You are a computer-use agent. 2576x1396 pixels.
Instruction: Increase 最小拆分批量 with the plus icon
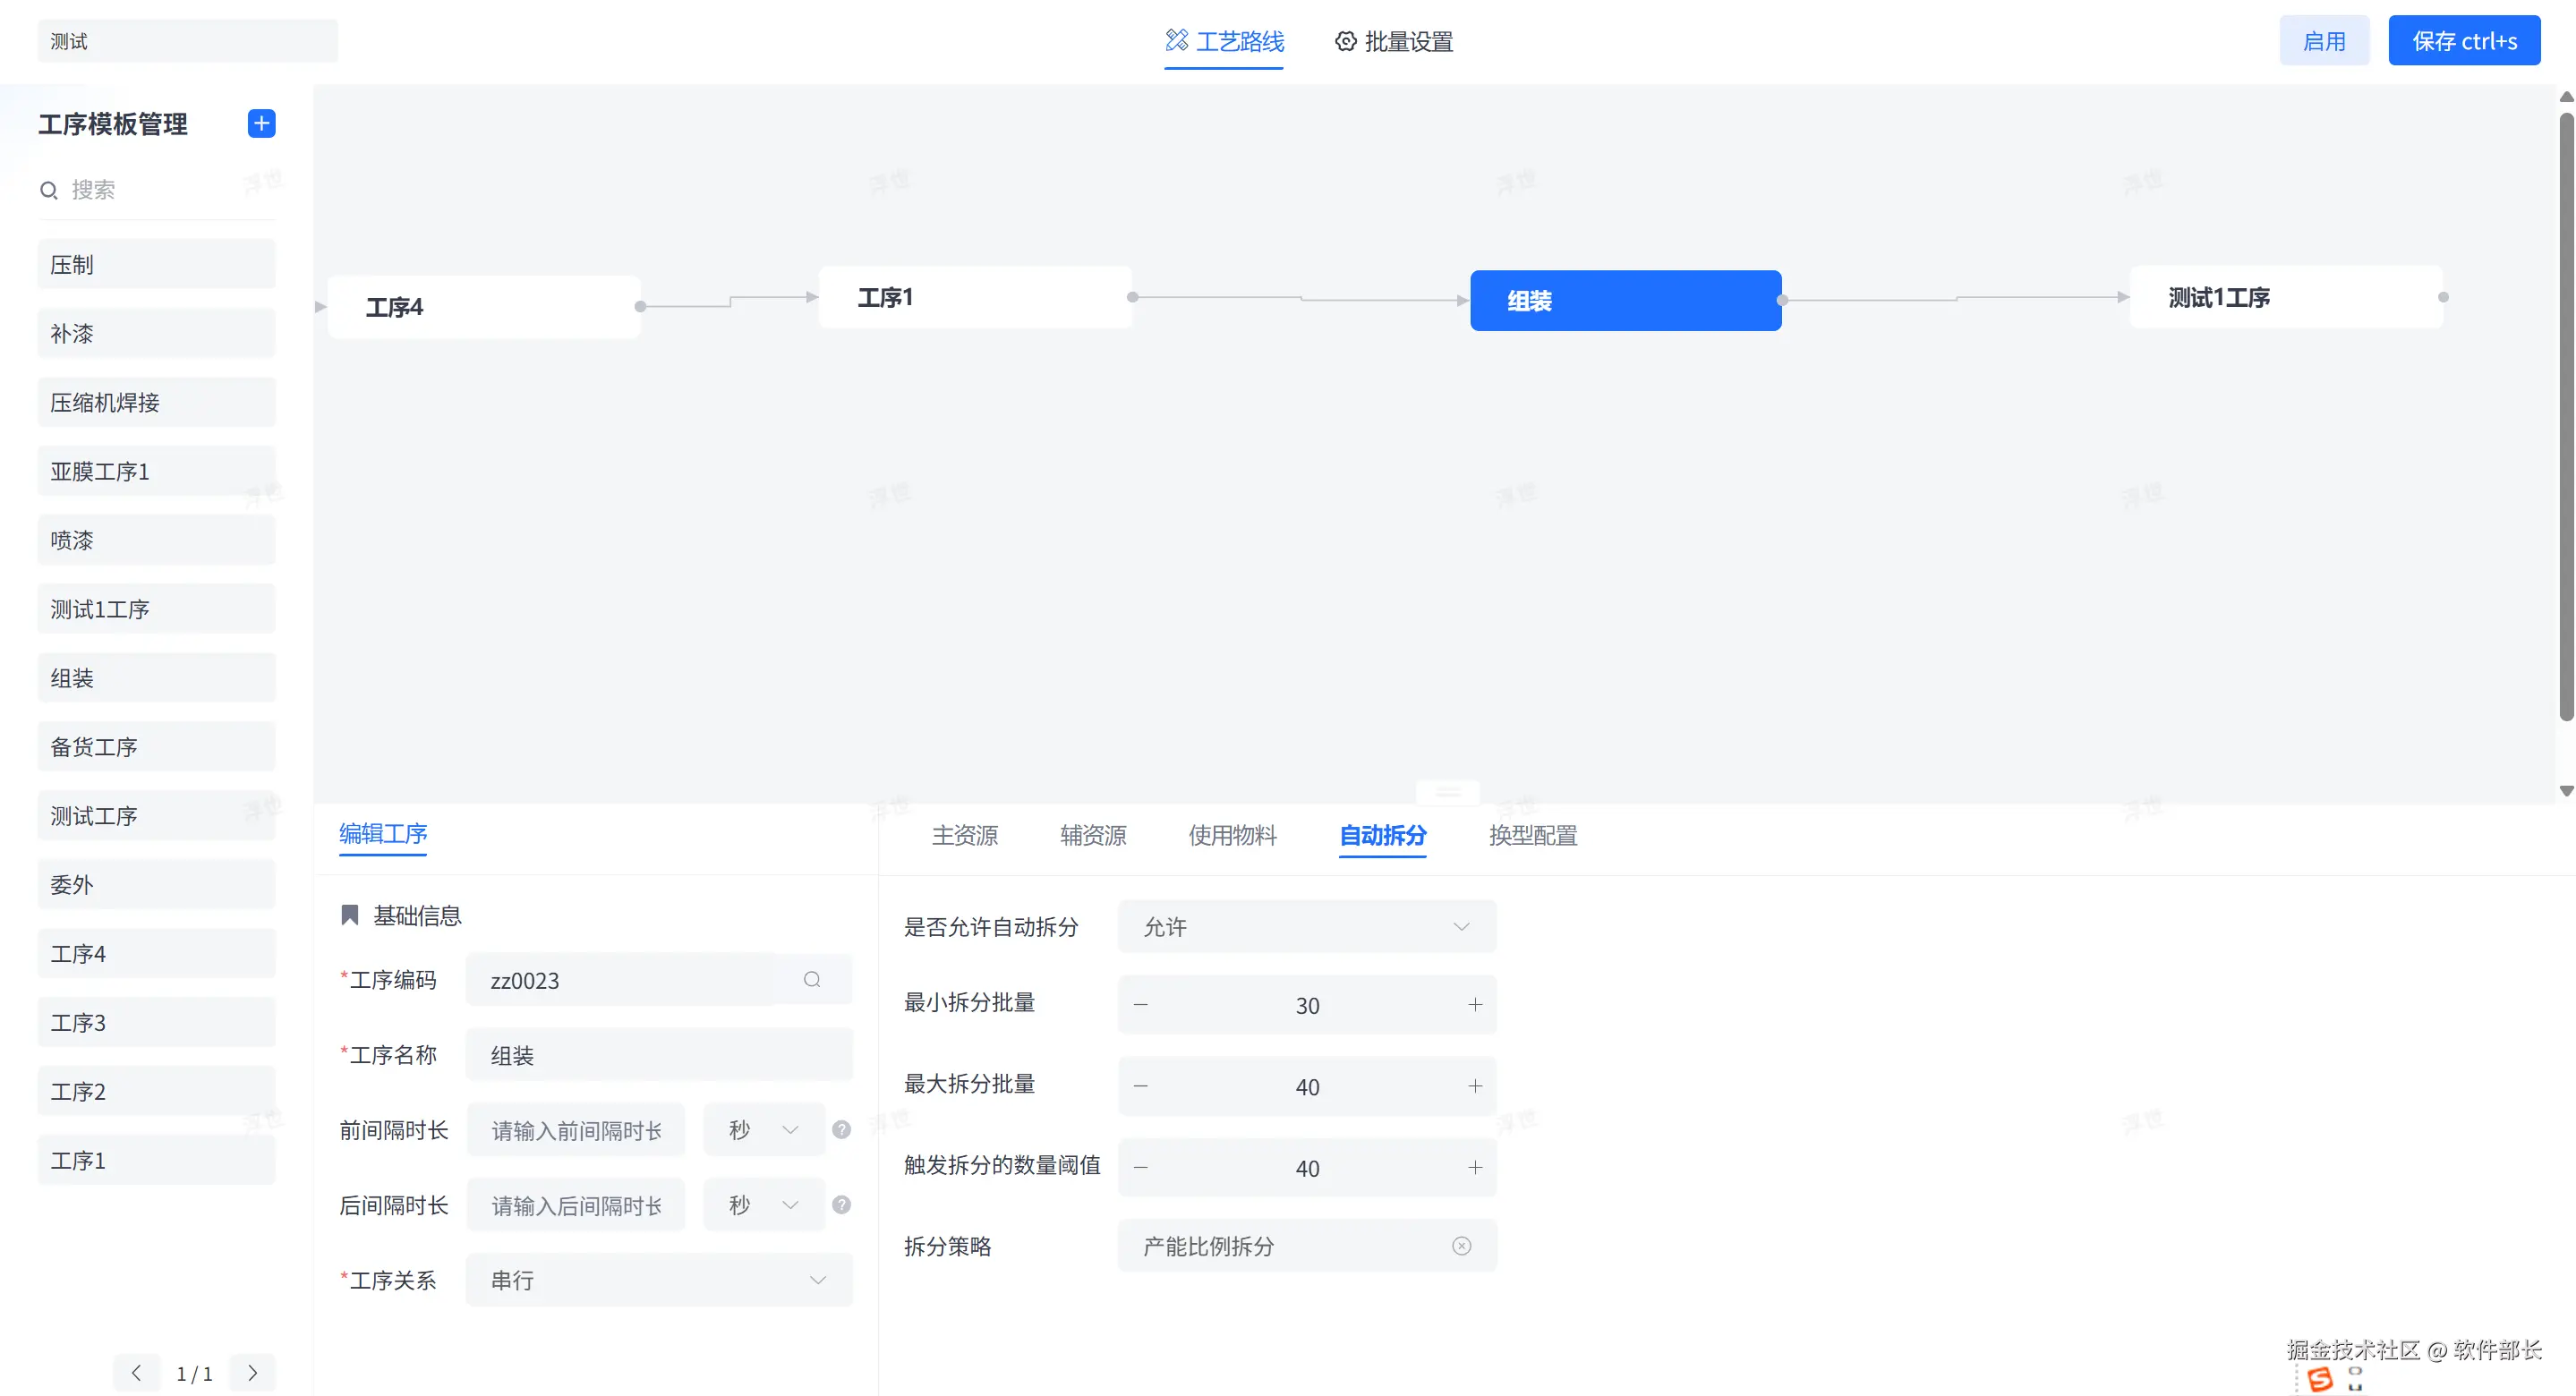coord(1474,1004)
